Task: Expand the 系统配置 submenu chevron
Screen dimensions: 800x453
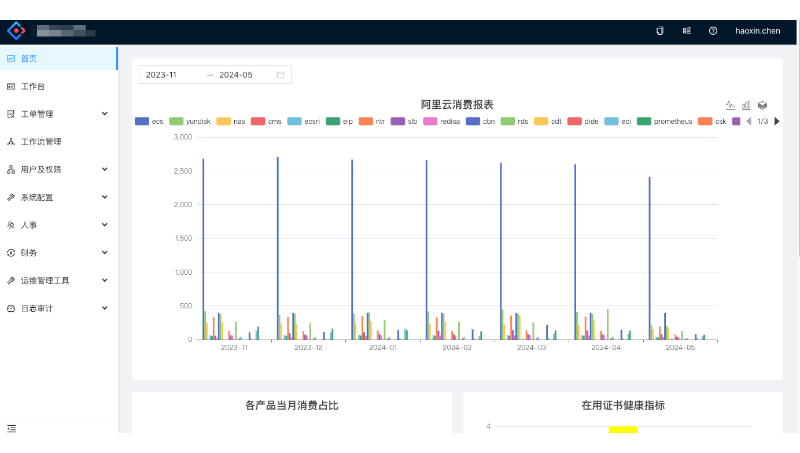Action: tap(105, 197)
